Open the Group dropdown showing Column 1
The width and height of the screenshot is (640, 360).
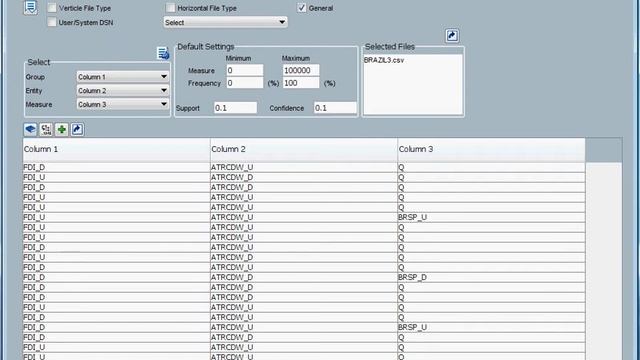pos(123,77)
